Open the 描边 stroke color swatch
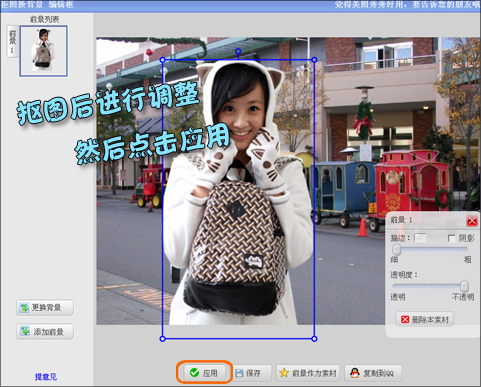The height and width of the screenshot is (387, 481). click(420, 238)
